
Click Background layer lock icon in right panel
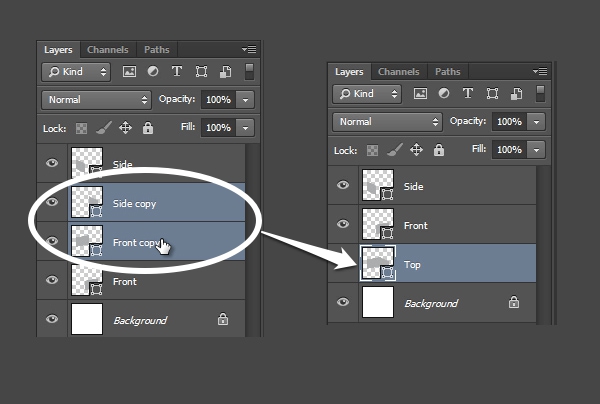(x=514, y=302)
